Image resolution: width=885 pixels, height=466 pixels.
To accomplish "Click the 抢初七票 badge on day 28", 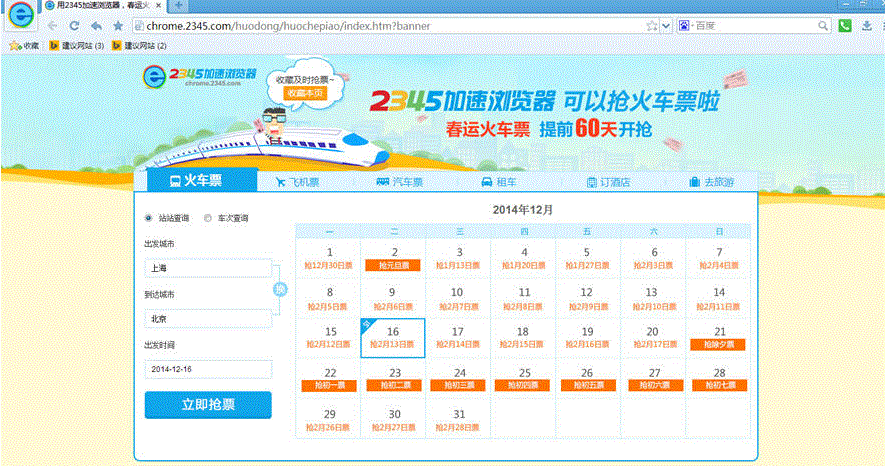I will coord(719,385).
